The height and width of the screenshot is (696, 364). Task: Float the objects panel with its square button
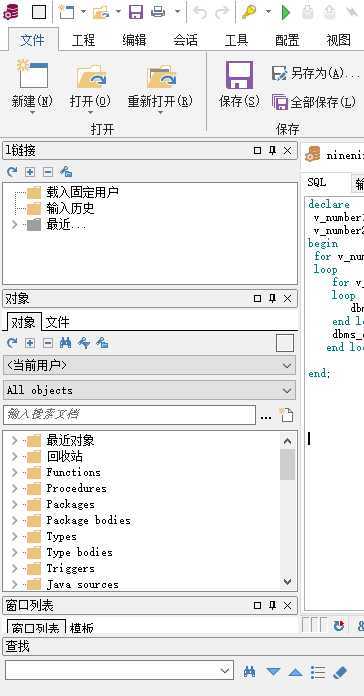tap(257, 298)
